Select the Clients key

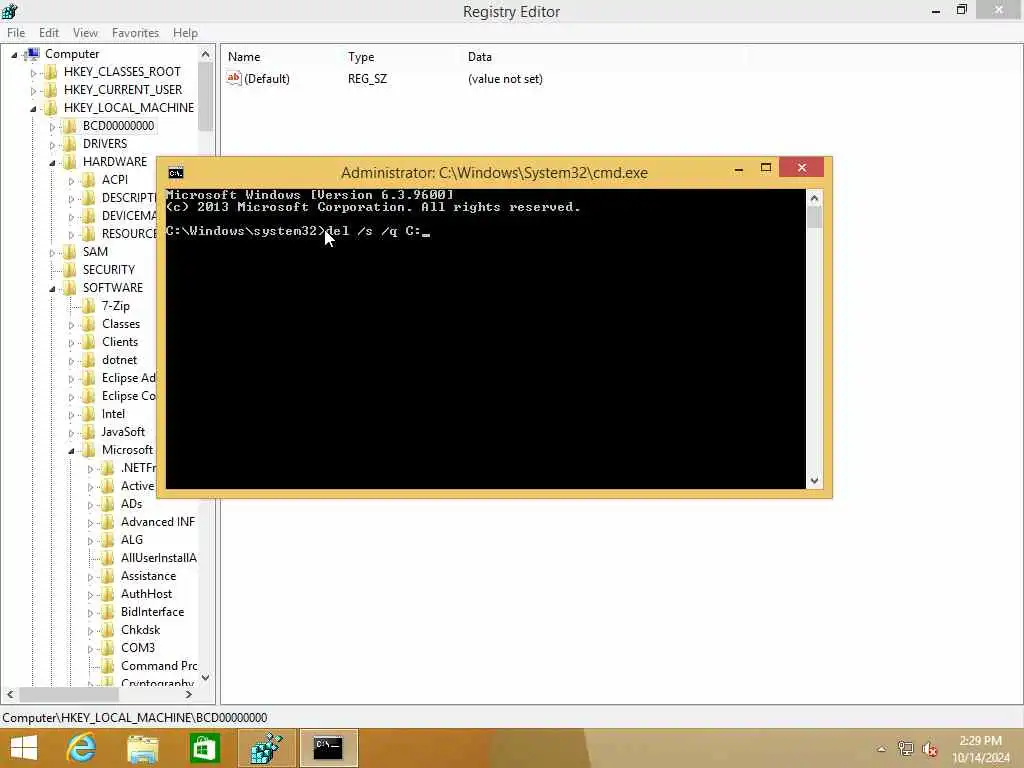pyautogui.click(x=120, y=342)
